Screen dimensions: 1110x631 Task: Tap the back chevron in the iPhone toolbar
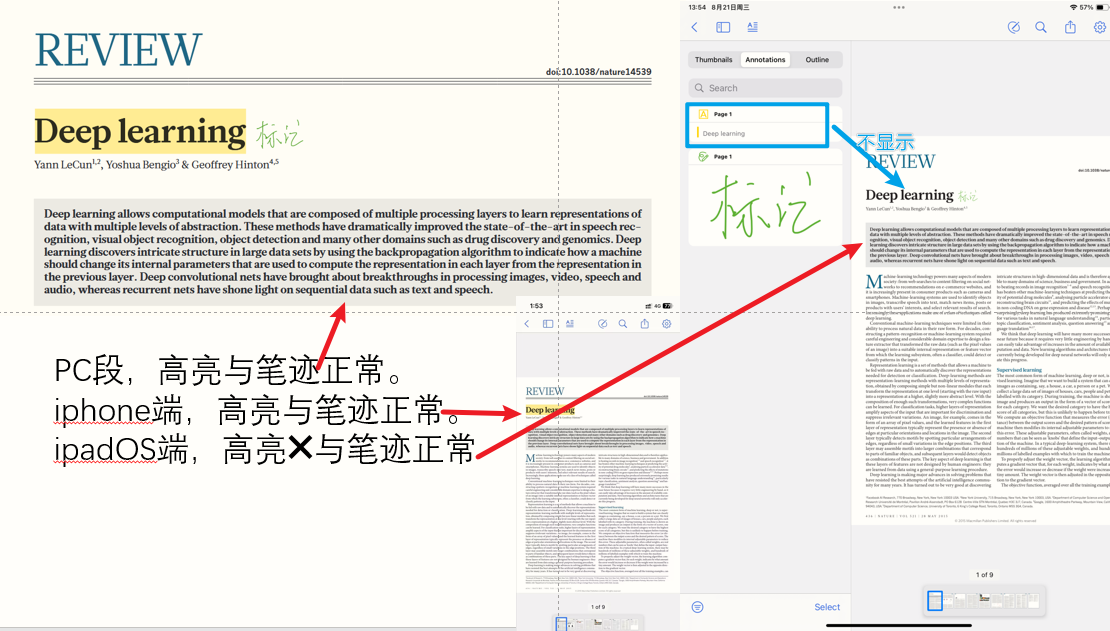[x=527, y=324]
